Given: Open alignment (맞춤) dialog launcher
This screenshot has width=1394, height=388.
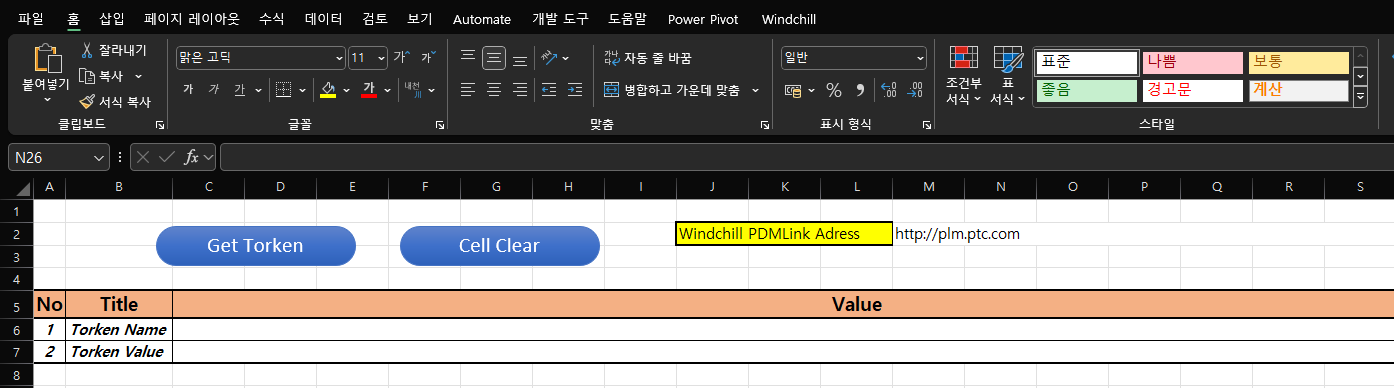Looking at the screenshot, I should [x=765, y=125].
